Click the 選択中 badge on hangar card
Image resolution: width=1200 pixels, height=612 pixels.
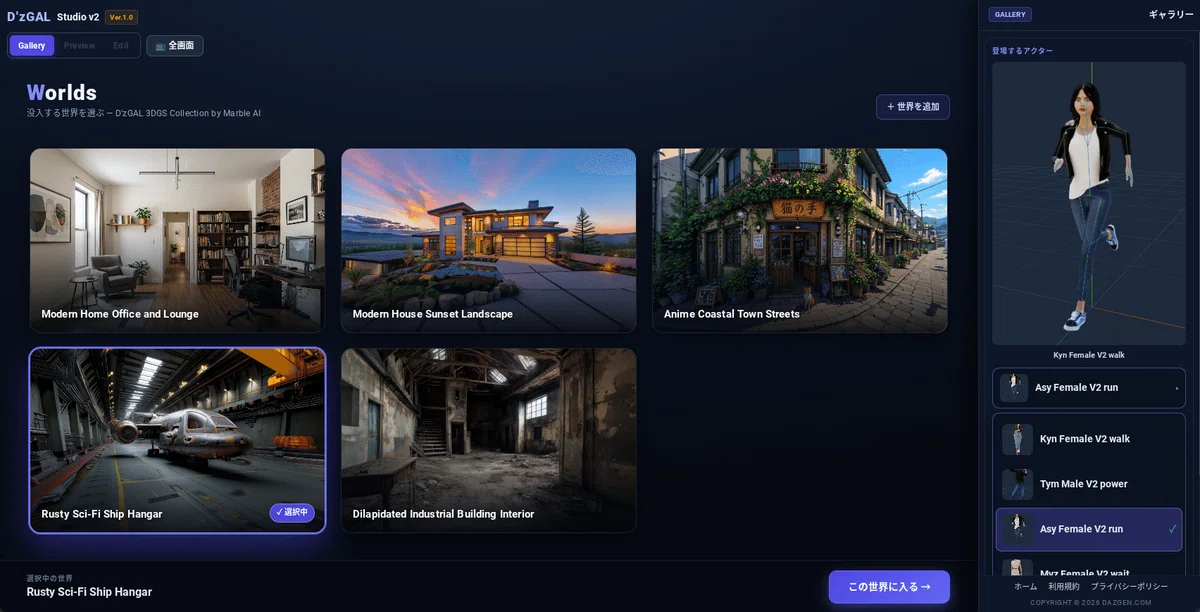[292, 513]
